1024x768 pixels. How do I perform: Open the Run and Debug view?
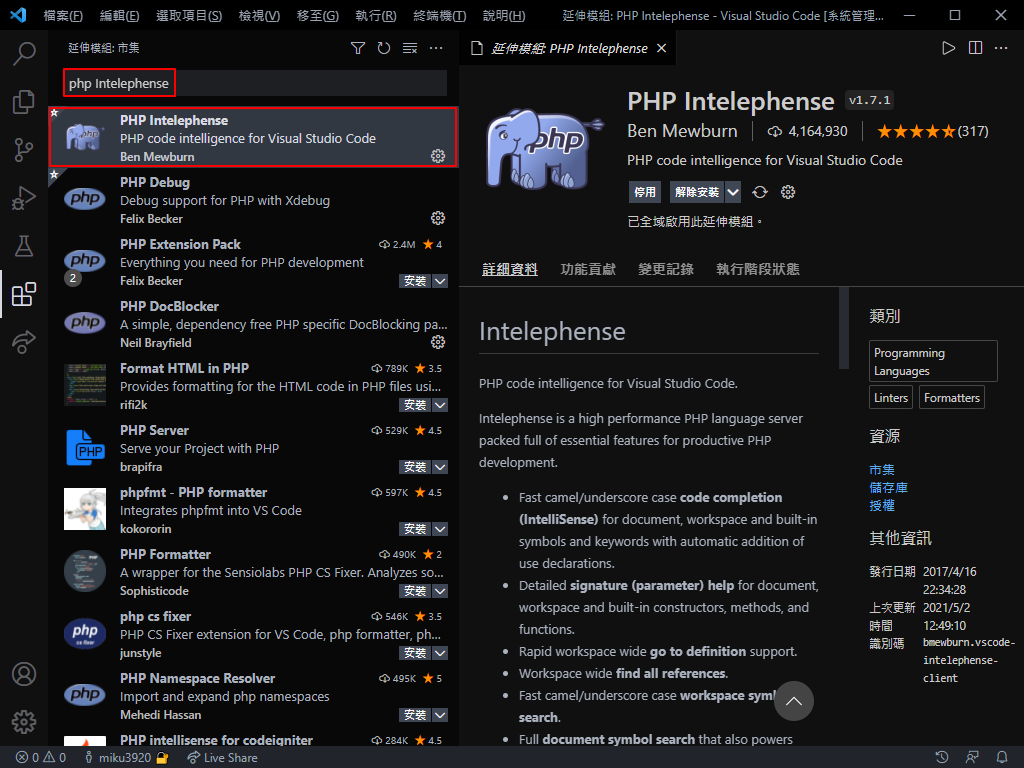(24, 198)
